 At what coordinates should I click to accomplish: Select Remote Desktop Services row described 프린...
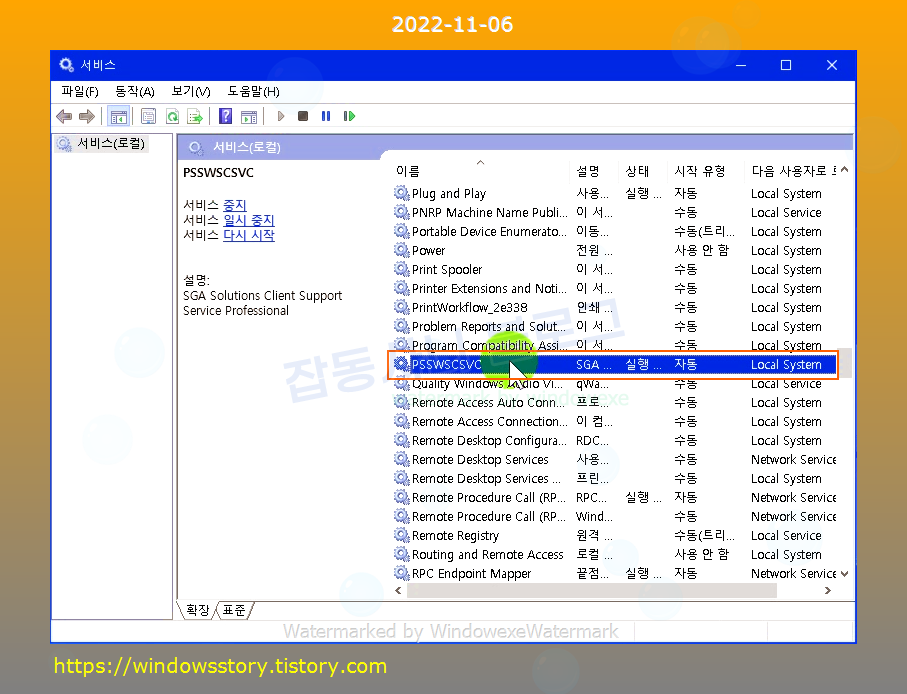614,478
